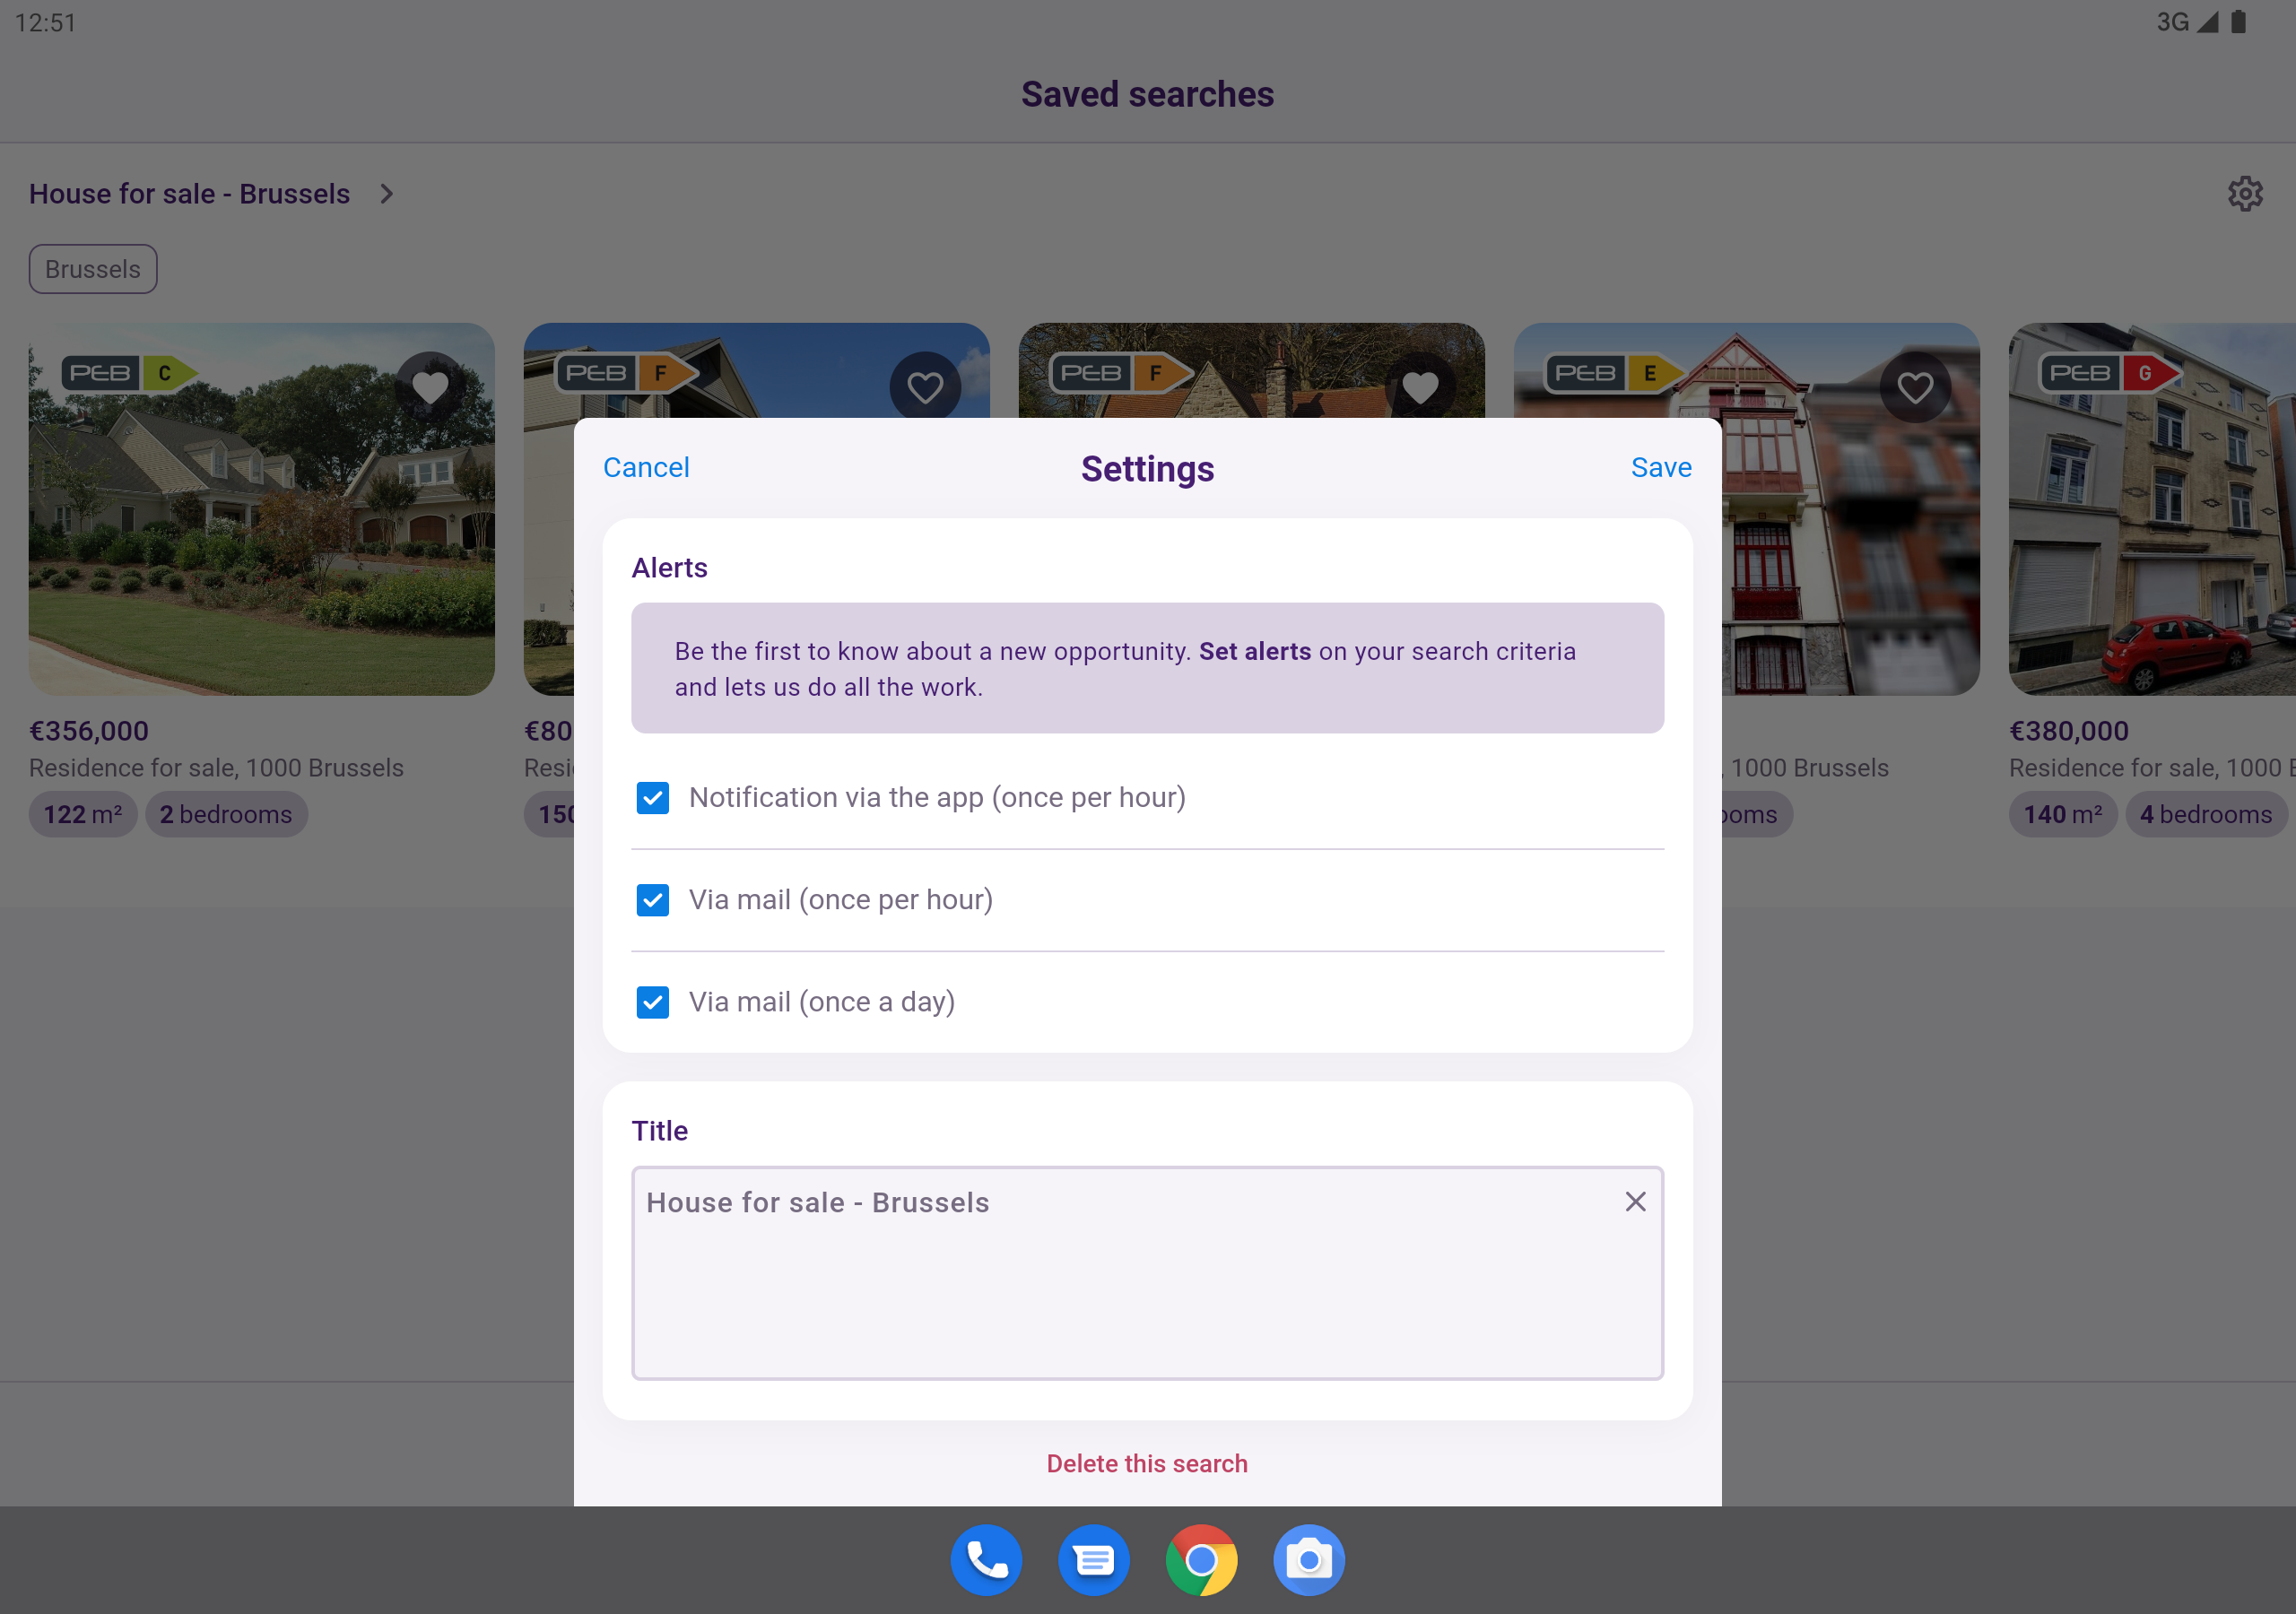The height and width of the screenshot is (1614, 2296).
Task: Uncheck Via mail (once per hour)
Action: coord(652,900)
